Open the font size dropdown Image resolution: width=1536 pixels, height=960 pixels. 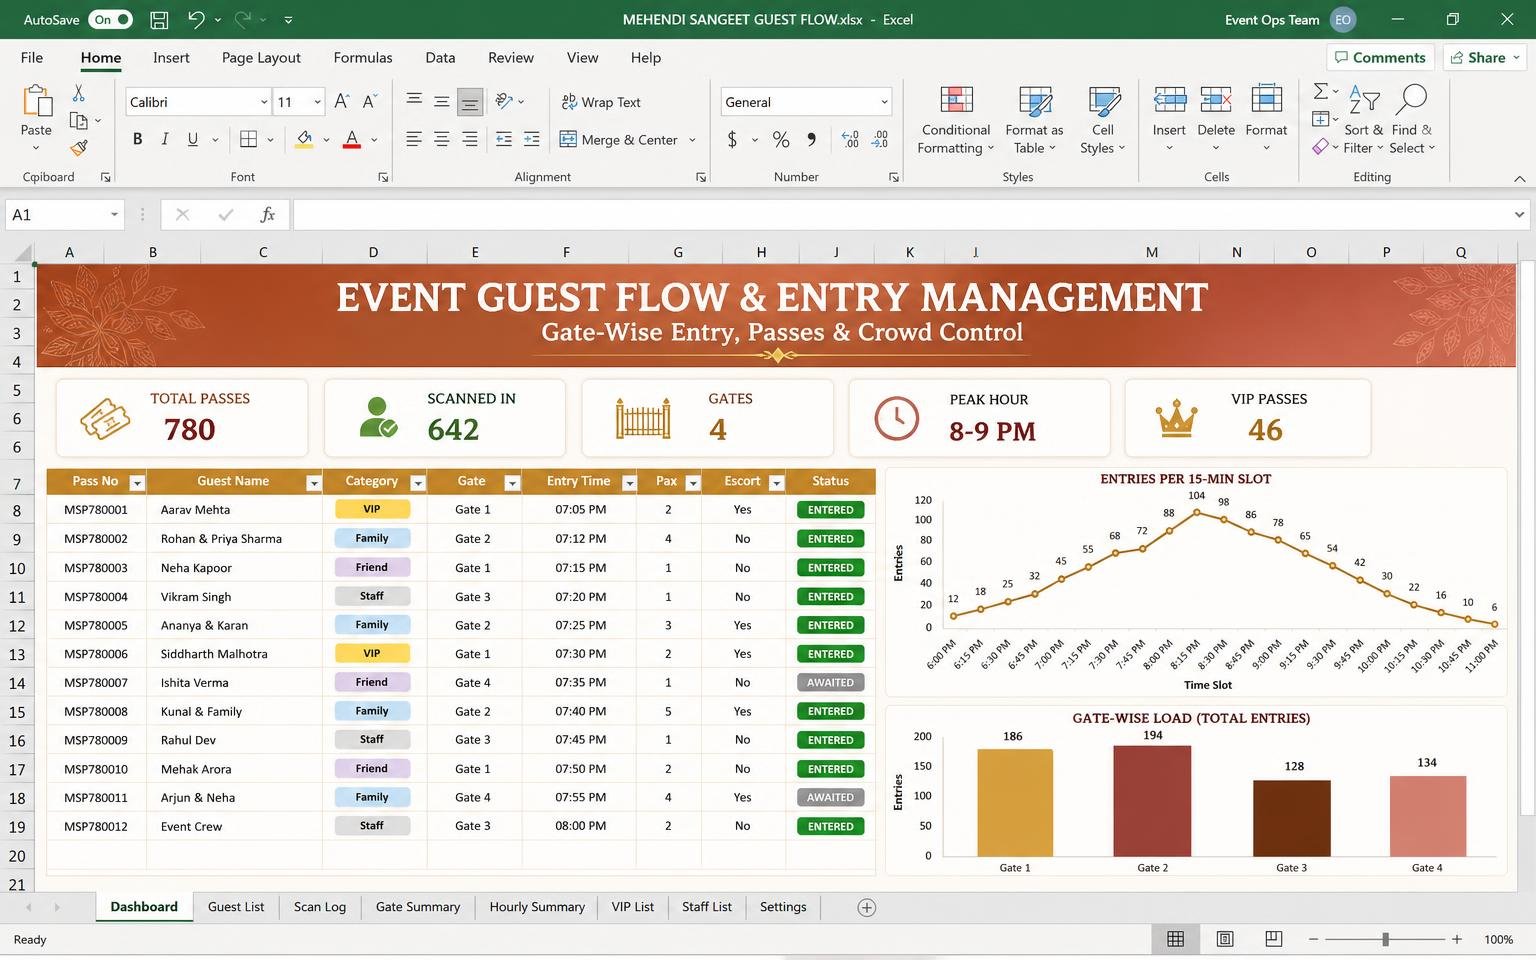tap(317, 102)
